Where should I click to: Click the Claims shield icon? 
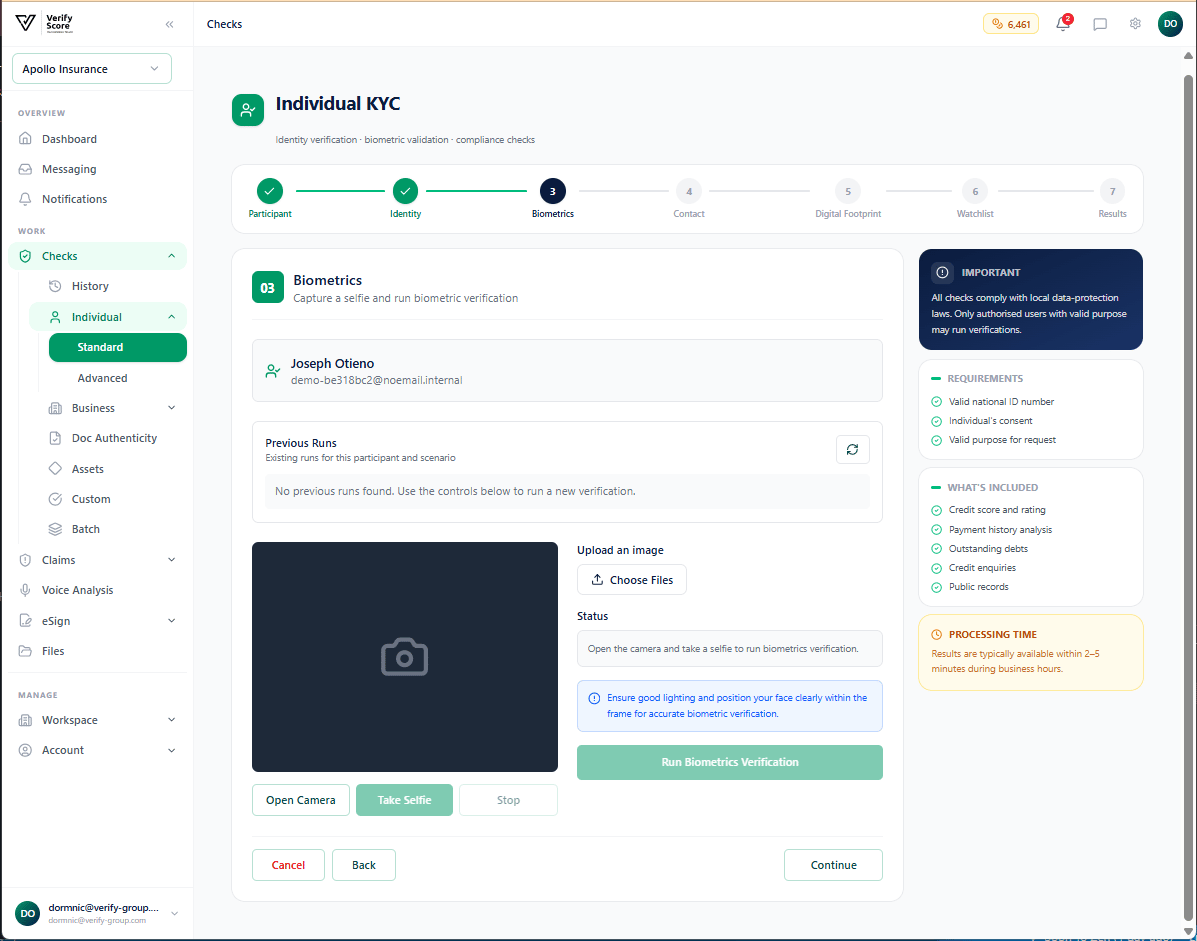pos(25,560)
